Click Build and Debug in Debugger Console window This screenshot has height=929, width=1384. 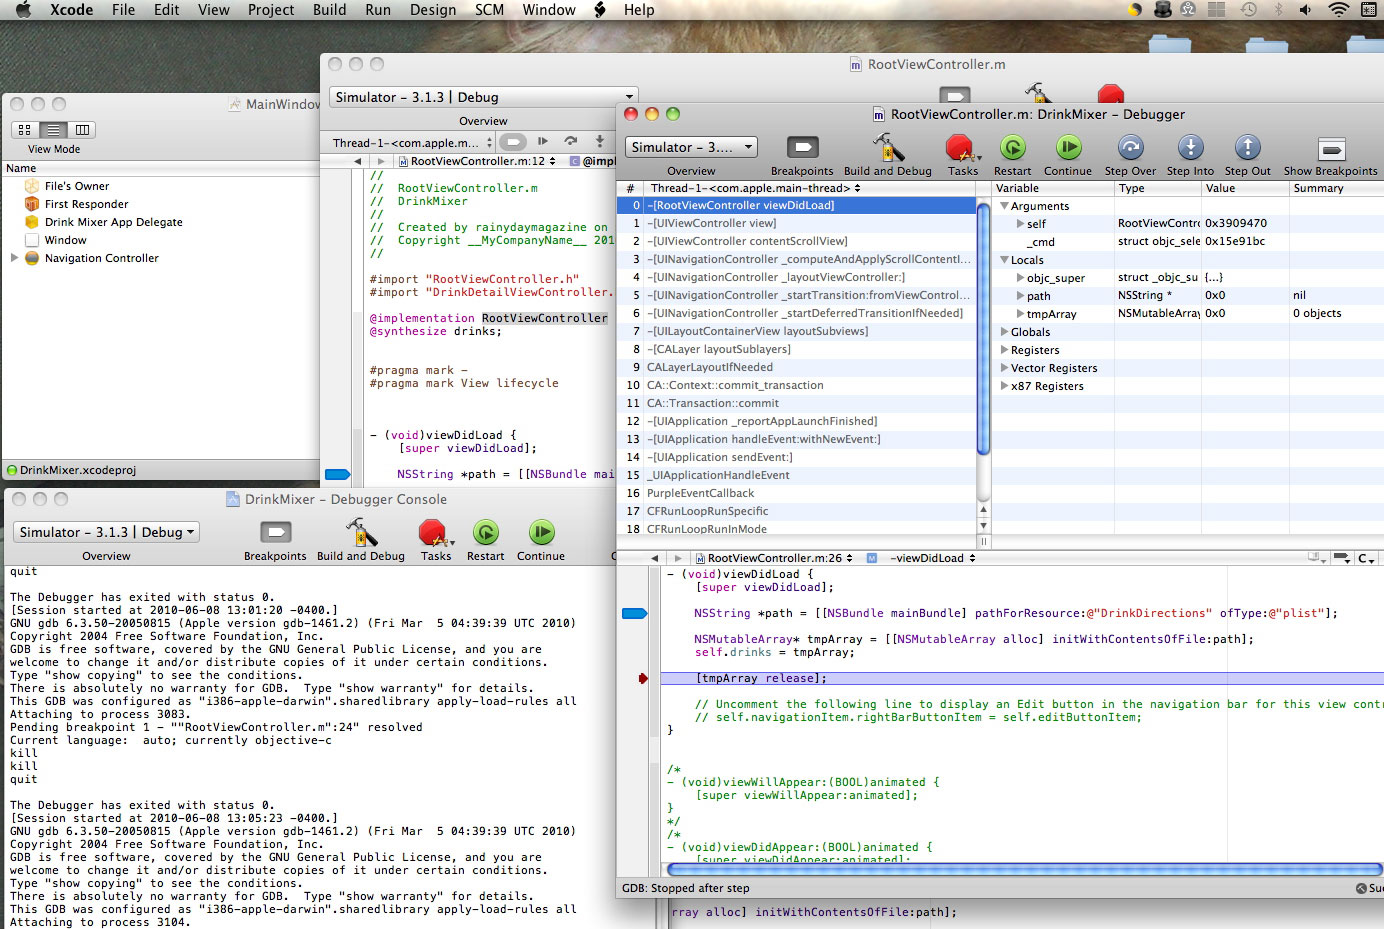coord(360,532)
